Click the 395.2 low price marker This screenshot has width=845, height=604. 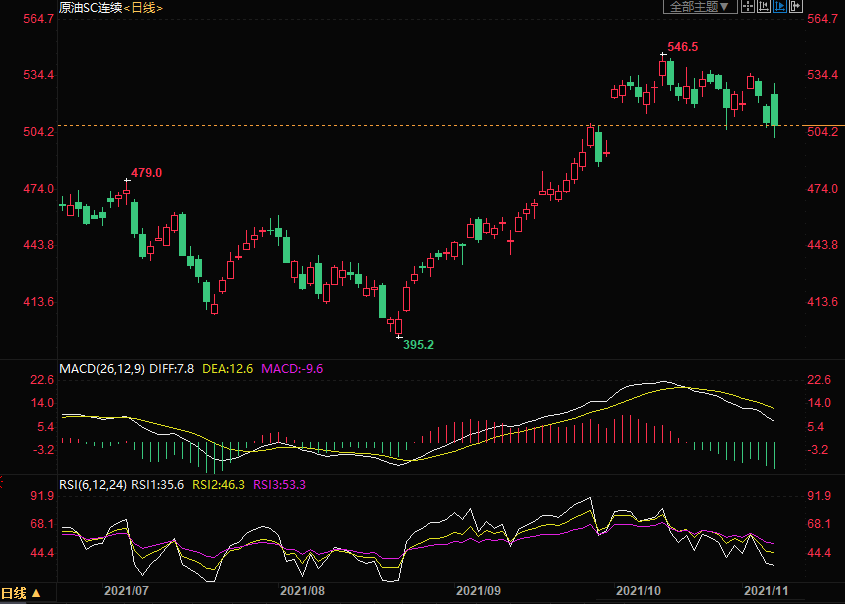pyautogui.click(x=418, y=344)
